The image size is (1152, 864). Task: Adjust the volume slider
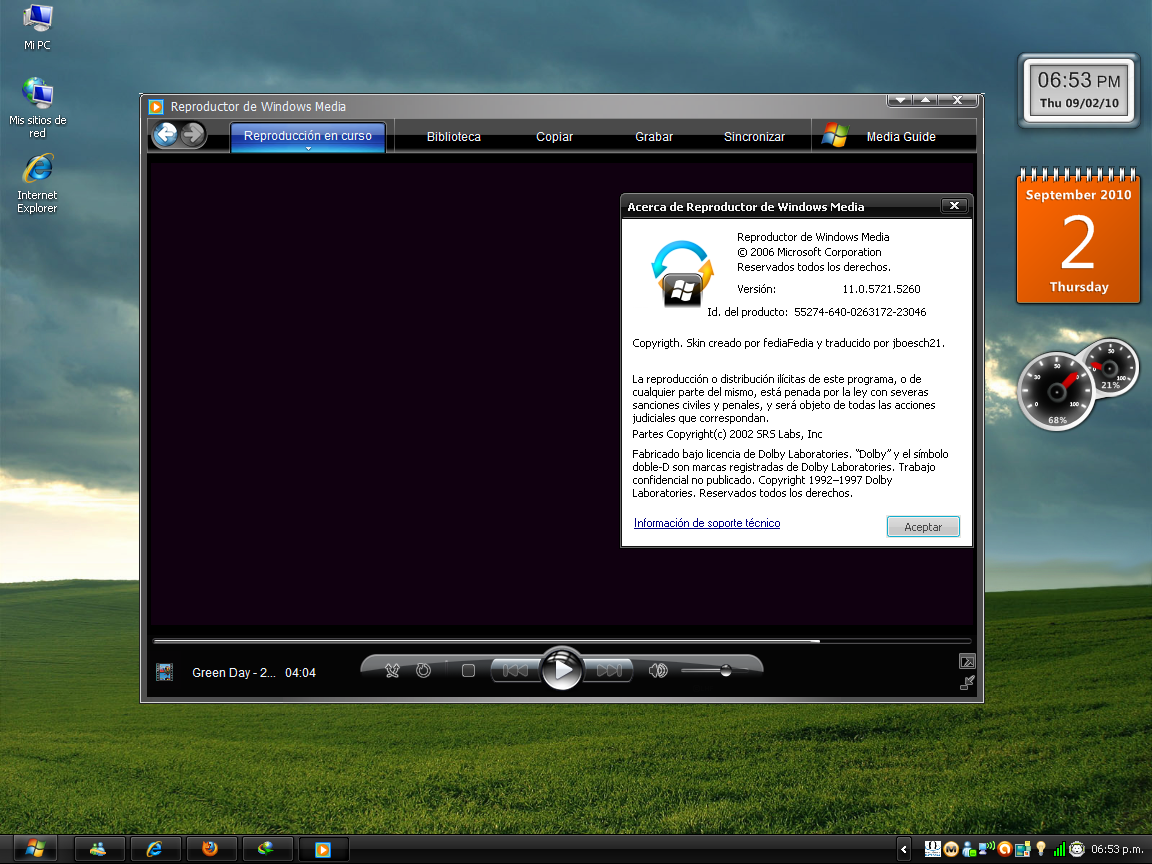pyautogui.click(x=715, y=670)
